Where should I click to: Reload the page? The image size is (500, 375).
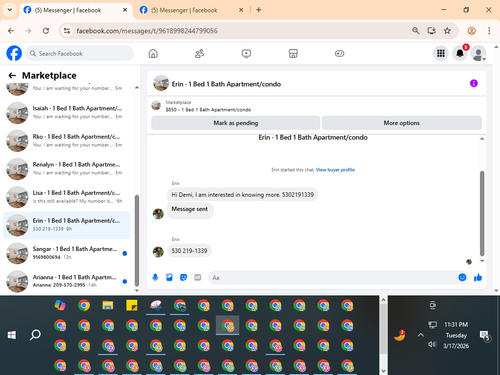(x=46, y=31)
